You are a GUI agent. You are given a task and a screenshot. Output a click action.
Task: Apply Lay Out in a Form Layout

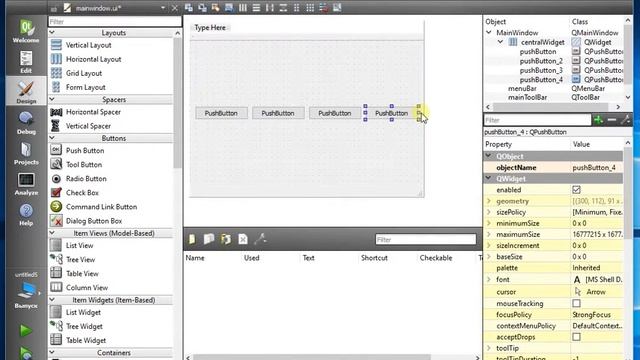click(297, 7)
